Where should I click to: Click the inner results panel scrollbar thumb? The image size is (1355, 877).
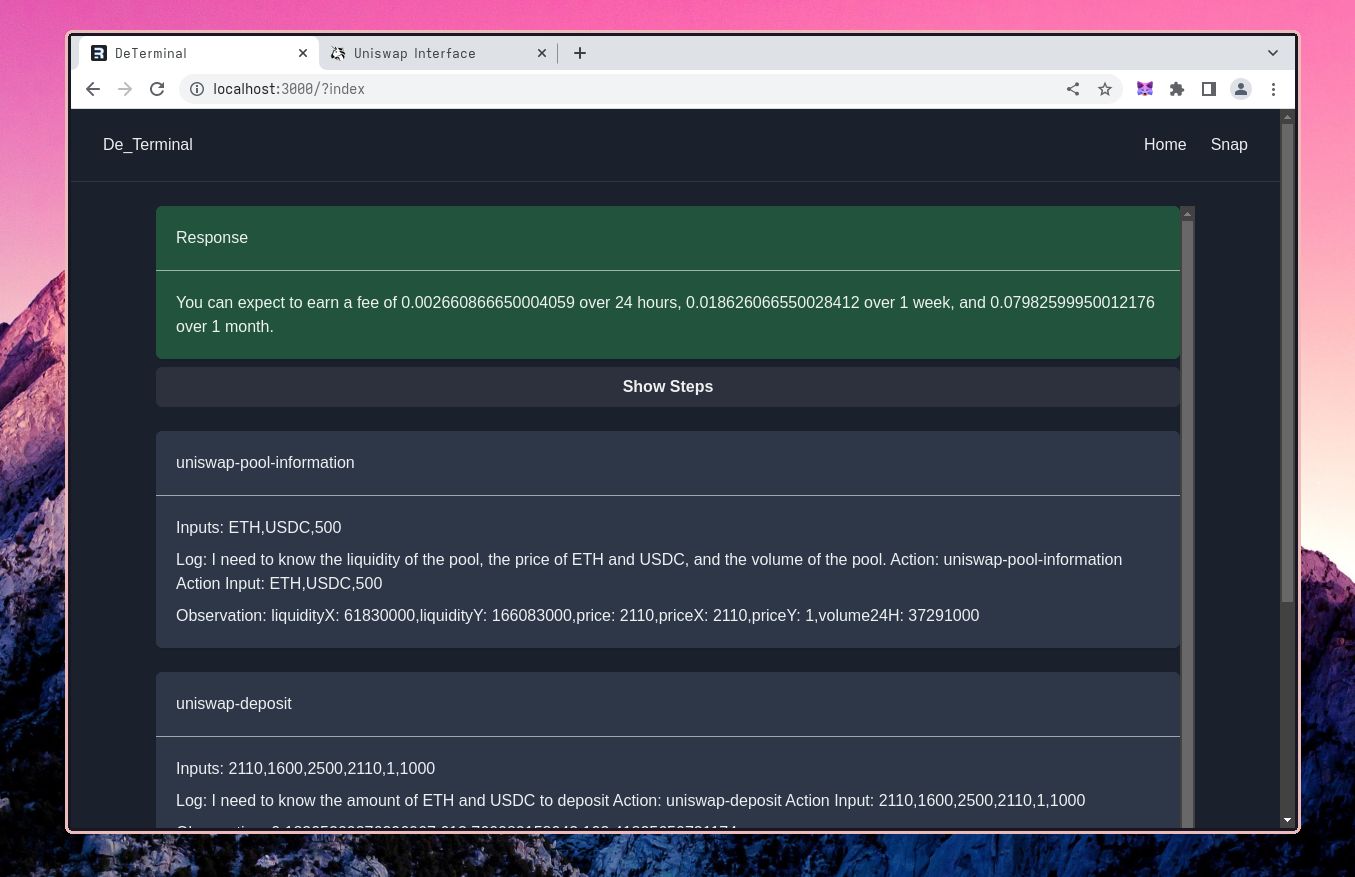click(1188, 525)
